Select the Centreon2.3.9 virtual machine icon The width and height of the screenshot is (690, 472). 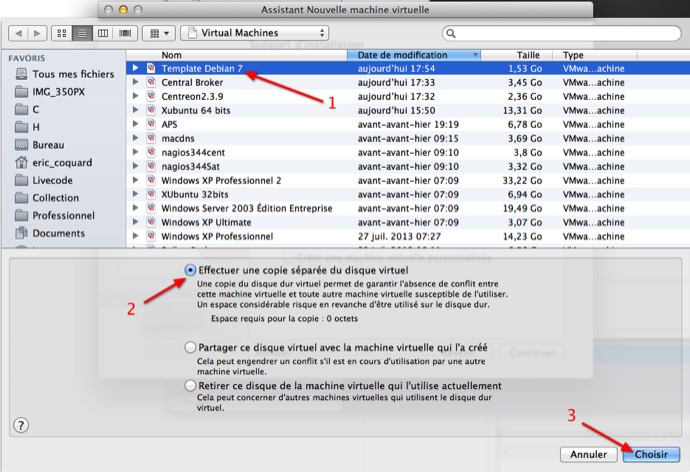pos(151,96)
